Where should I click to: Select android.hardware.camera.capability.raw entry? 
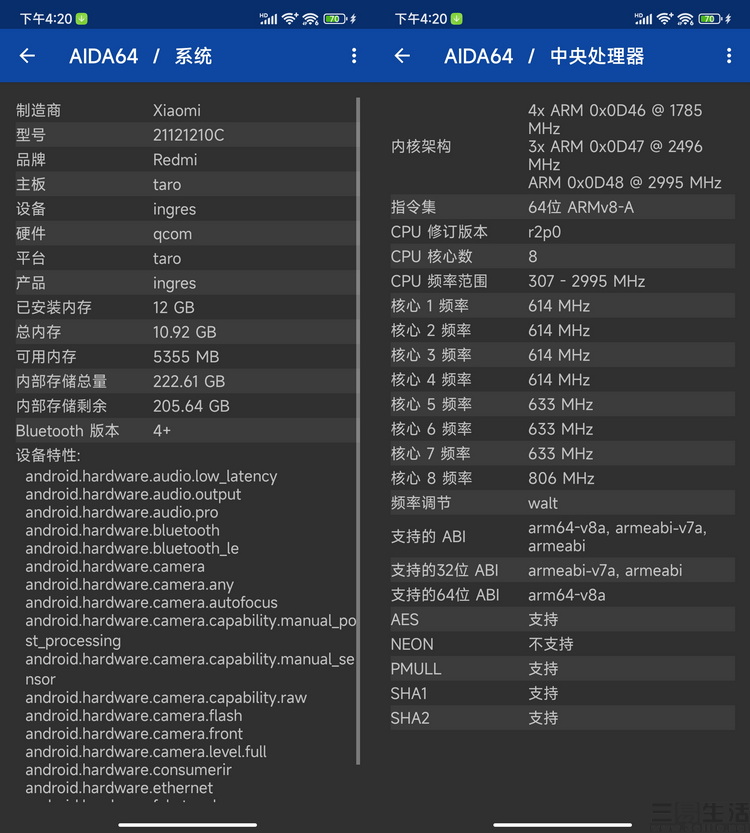pos(166,698)
